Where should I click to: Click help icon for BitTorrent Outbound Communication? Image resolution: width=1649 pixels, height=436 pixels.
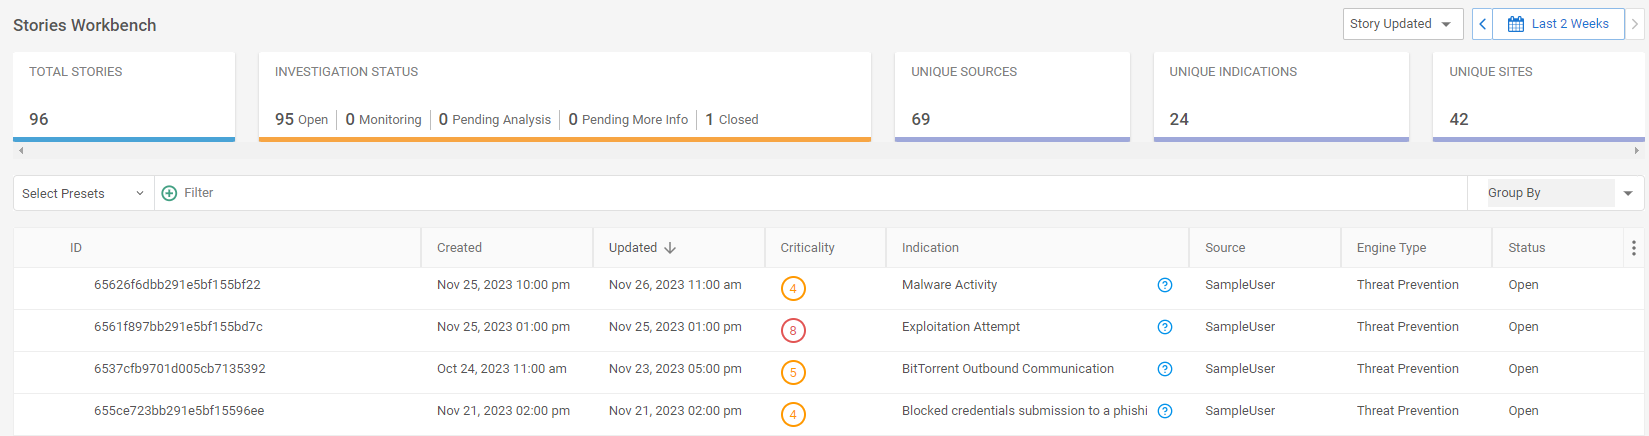click(1165, 369)
